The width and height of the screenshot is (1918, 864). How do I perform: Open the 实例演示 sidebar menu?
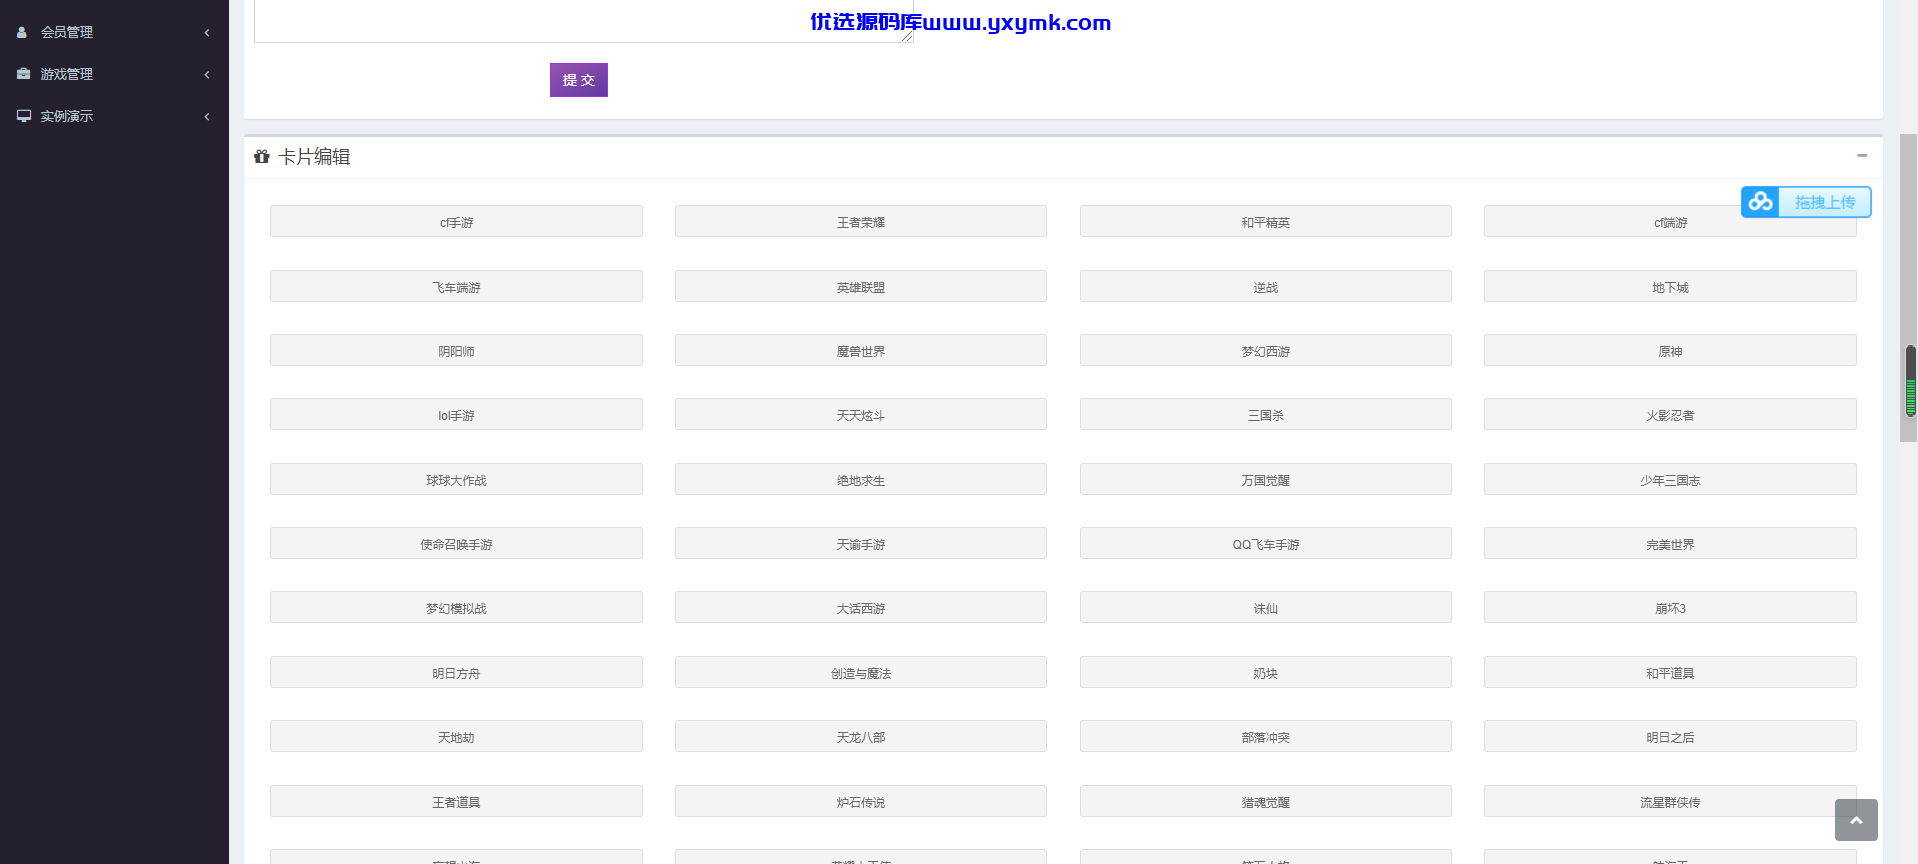coord(114,116)
